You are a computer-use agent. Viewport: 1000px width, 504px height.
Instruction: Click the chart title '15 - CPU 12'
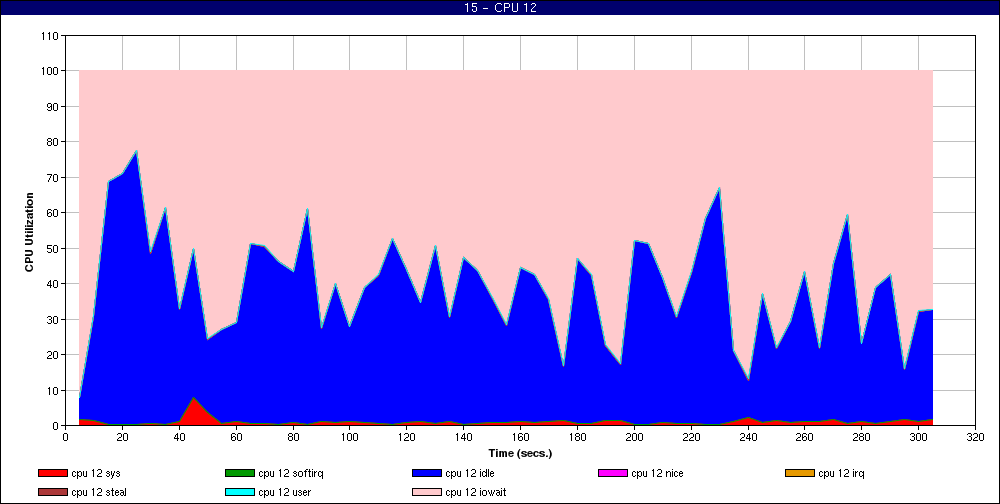click(500, 8)
